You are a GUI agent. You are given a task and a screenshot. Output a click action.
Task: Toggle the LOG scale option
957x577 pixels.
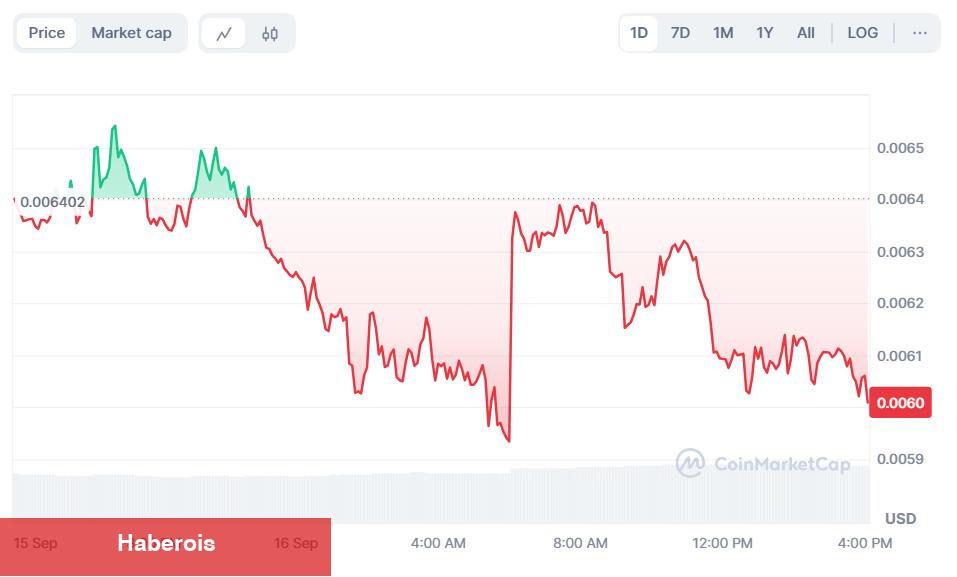(x=862, y=33)
